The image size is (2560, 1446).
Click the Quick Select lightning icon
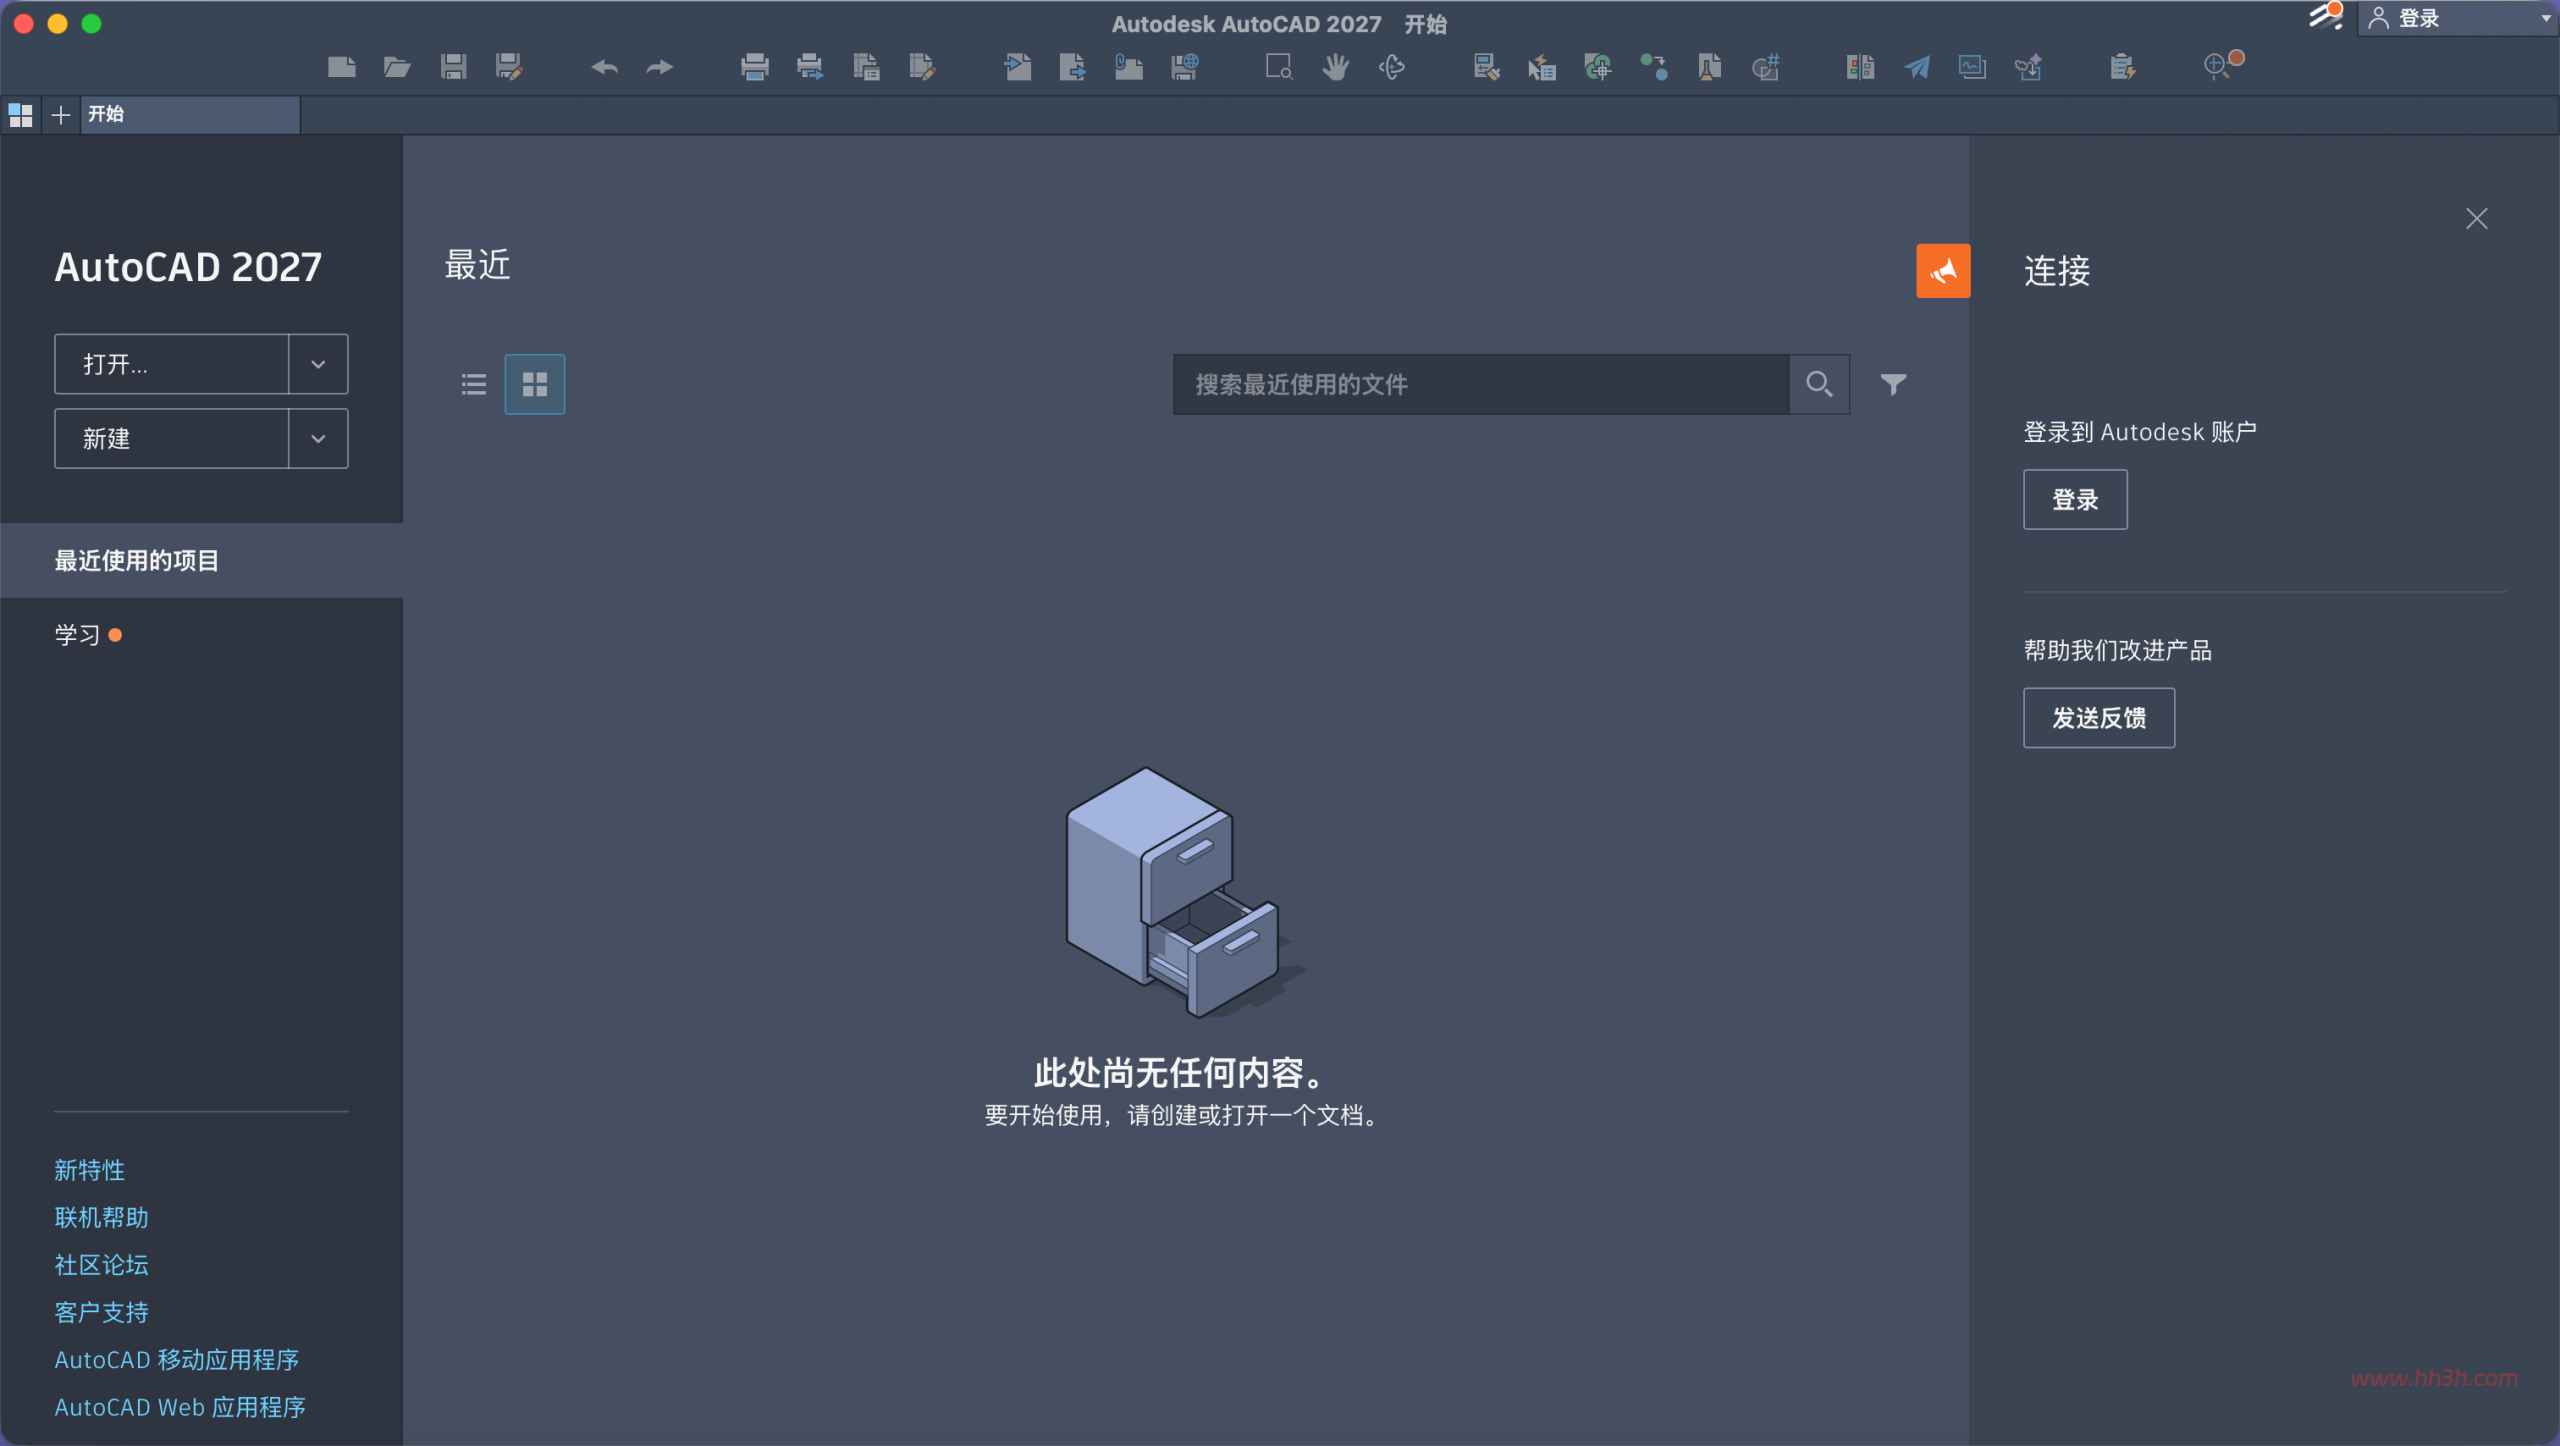(x=1542, y=67)
